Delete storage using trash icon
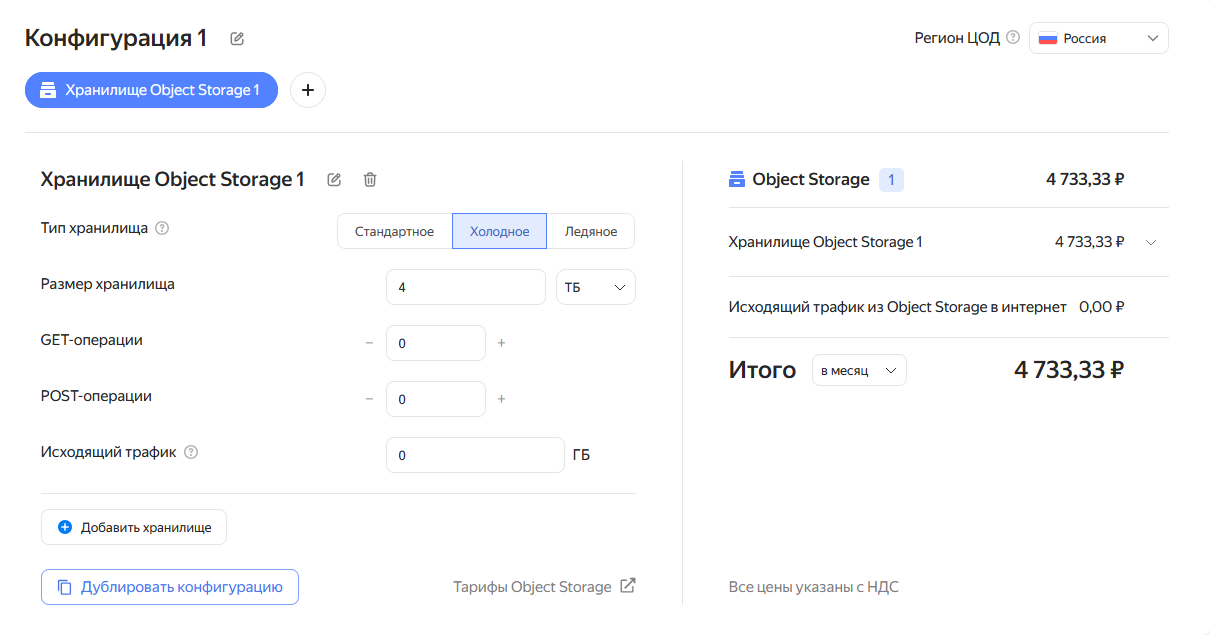Screen dimensions: 1210x635 tap(370, 180)
